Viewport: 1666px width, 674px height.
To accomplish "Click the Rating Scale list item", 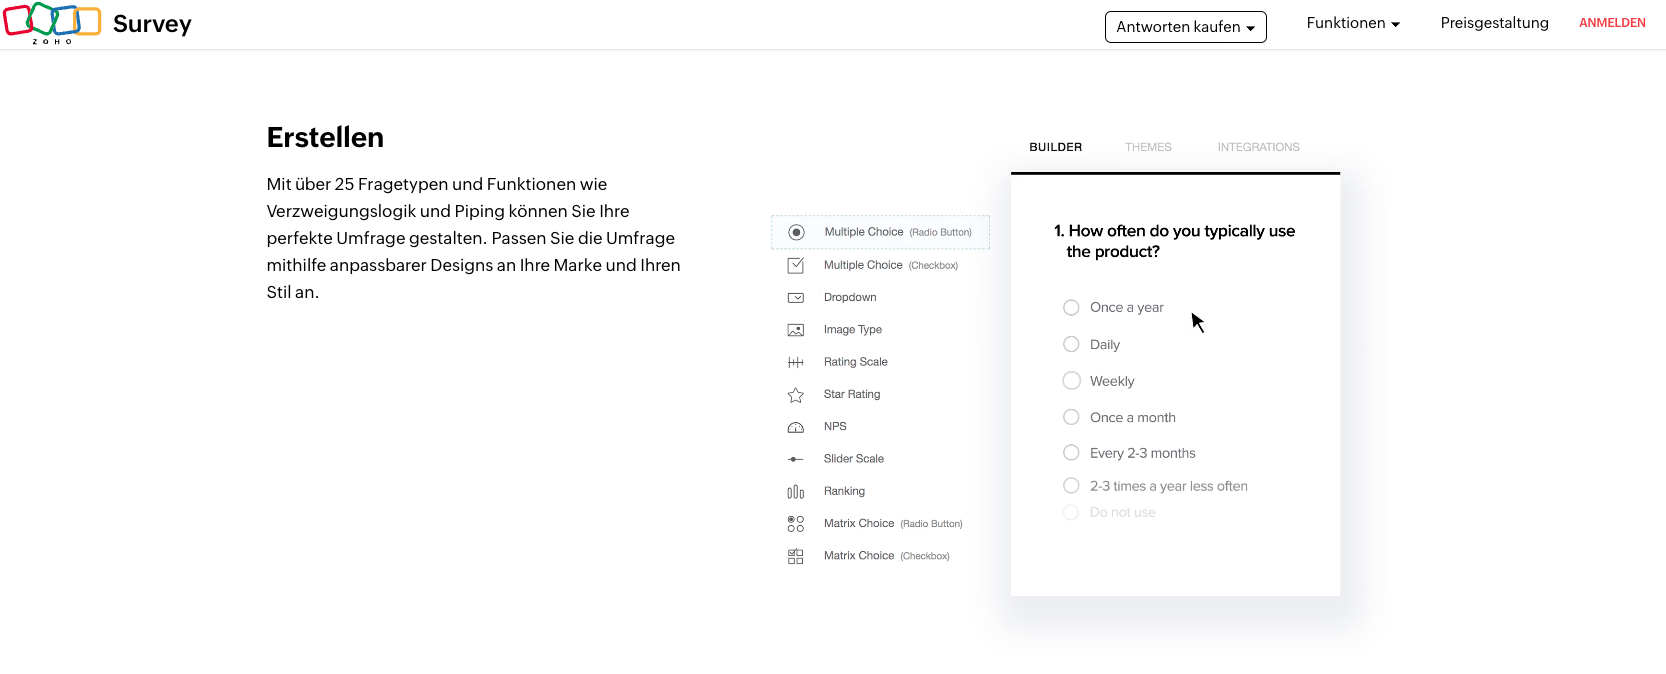I will pyautogui.click(x=855, y=362).
